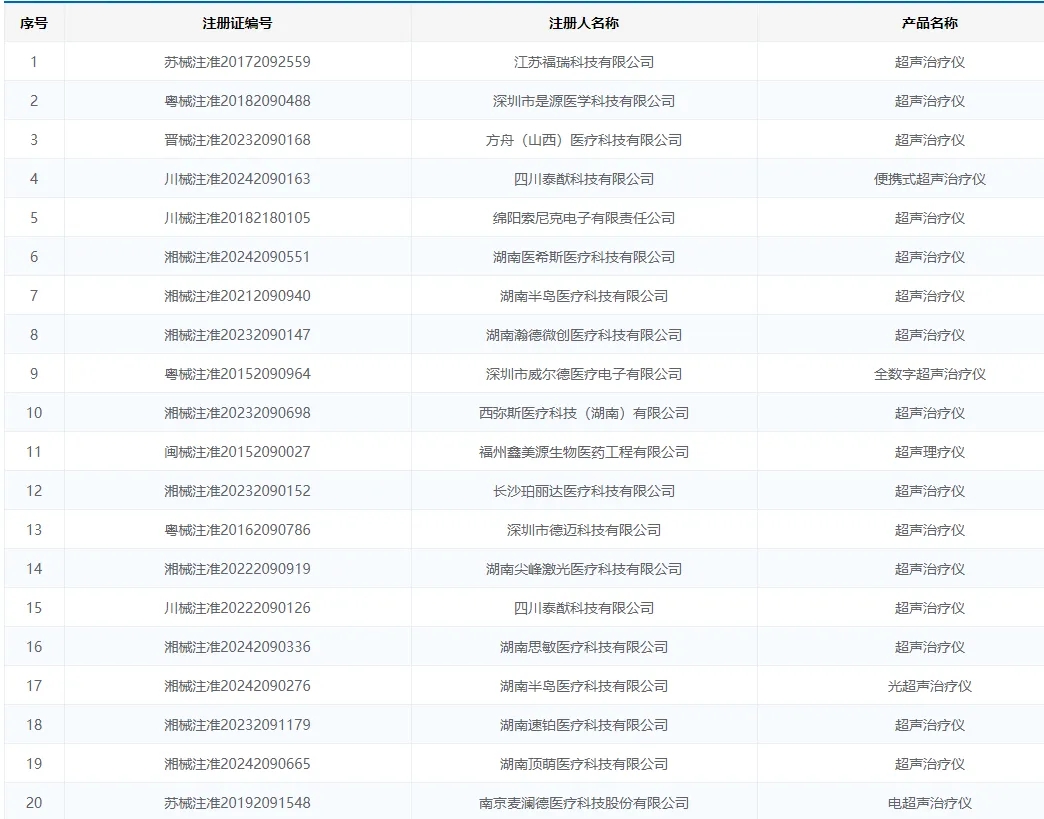Select product name 超声理疗仪
1044x819 pixels.
coord(930,451)
